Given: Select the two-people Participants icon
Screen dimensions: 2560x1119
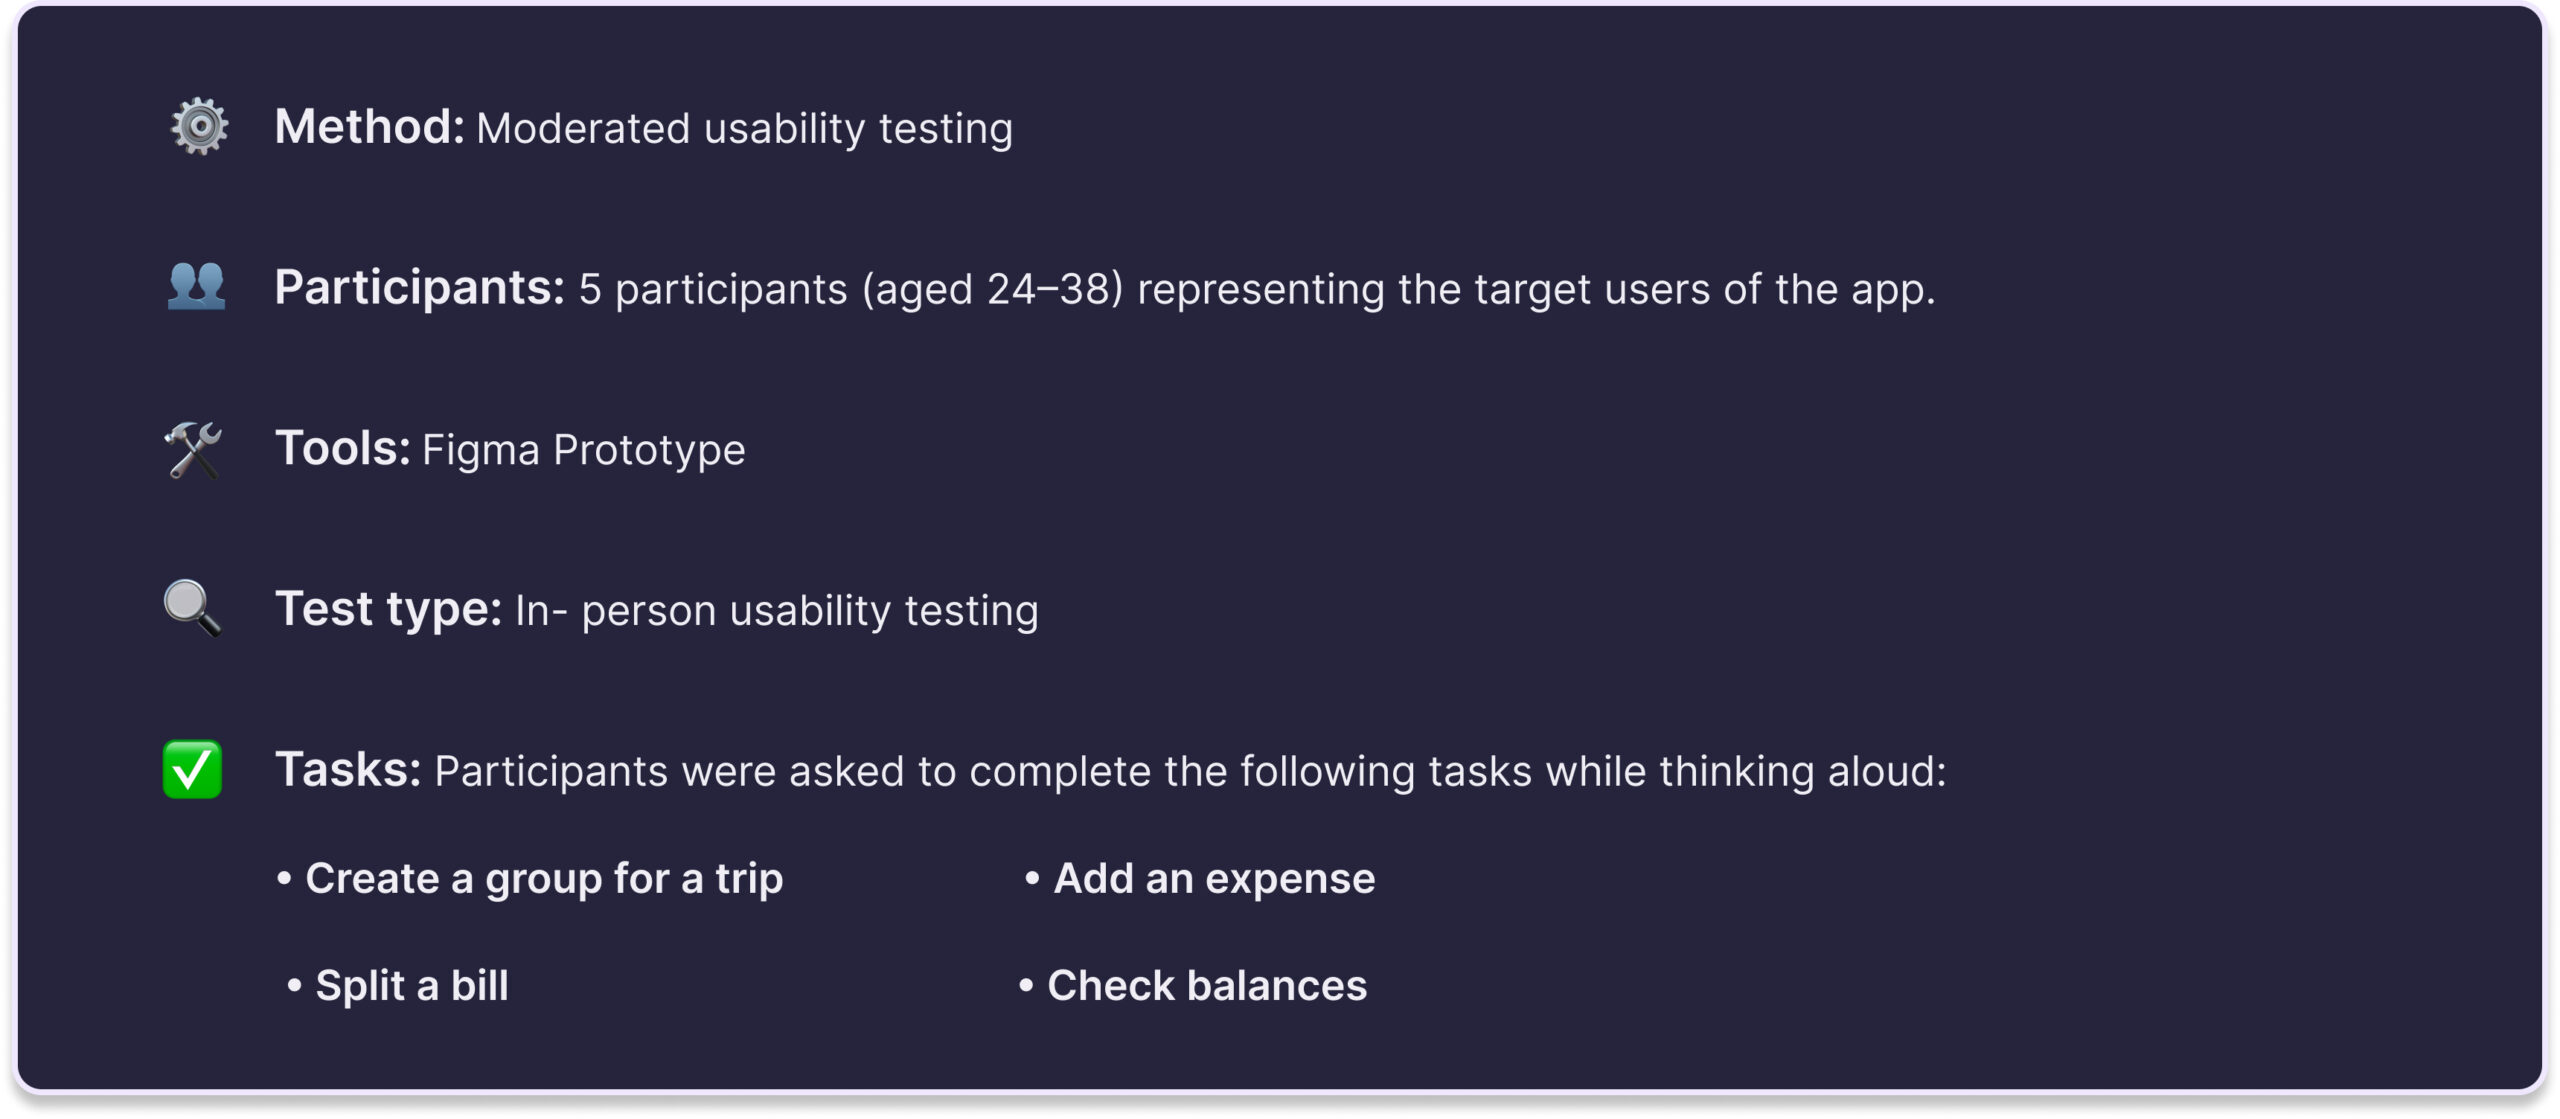Looking at the screenshot, I should 196,286.
